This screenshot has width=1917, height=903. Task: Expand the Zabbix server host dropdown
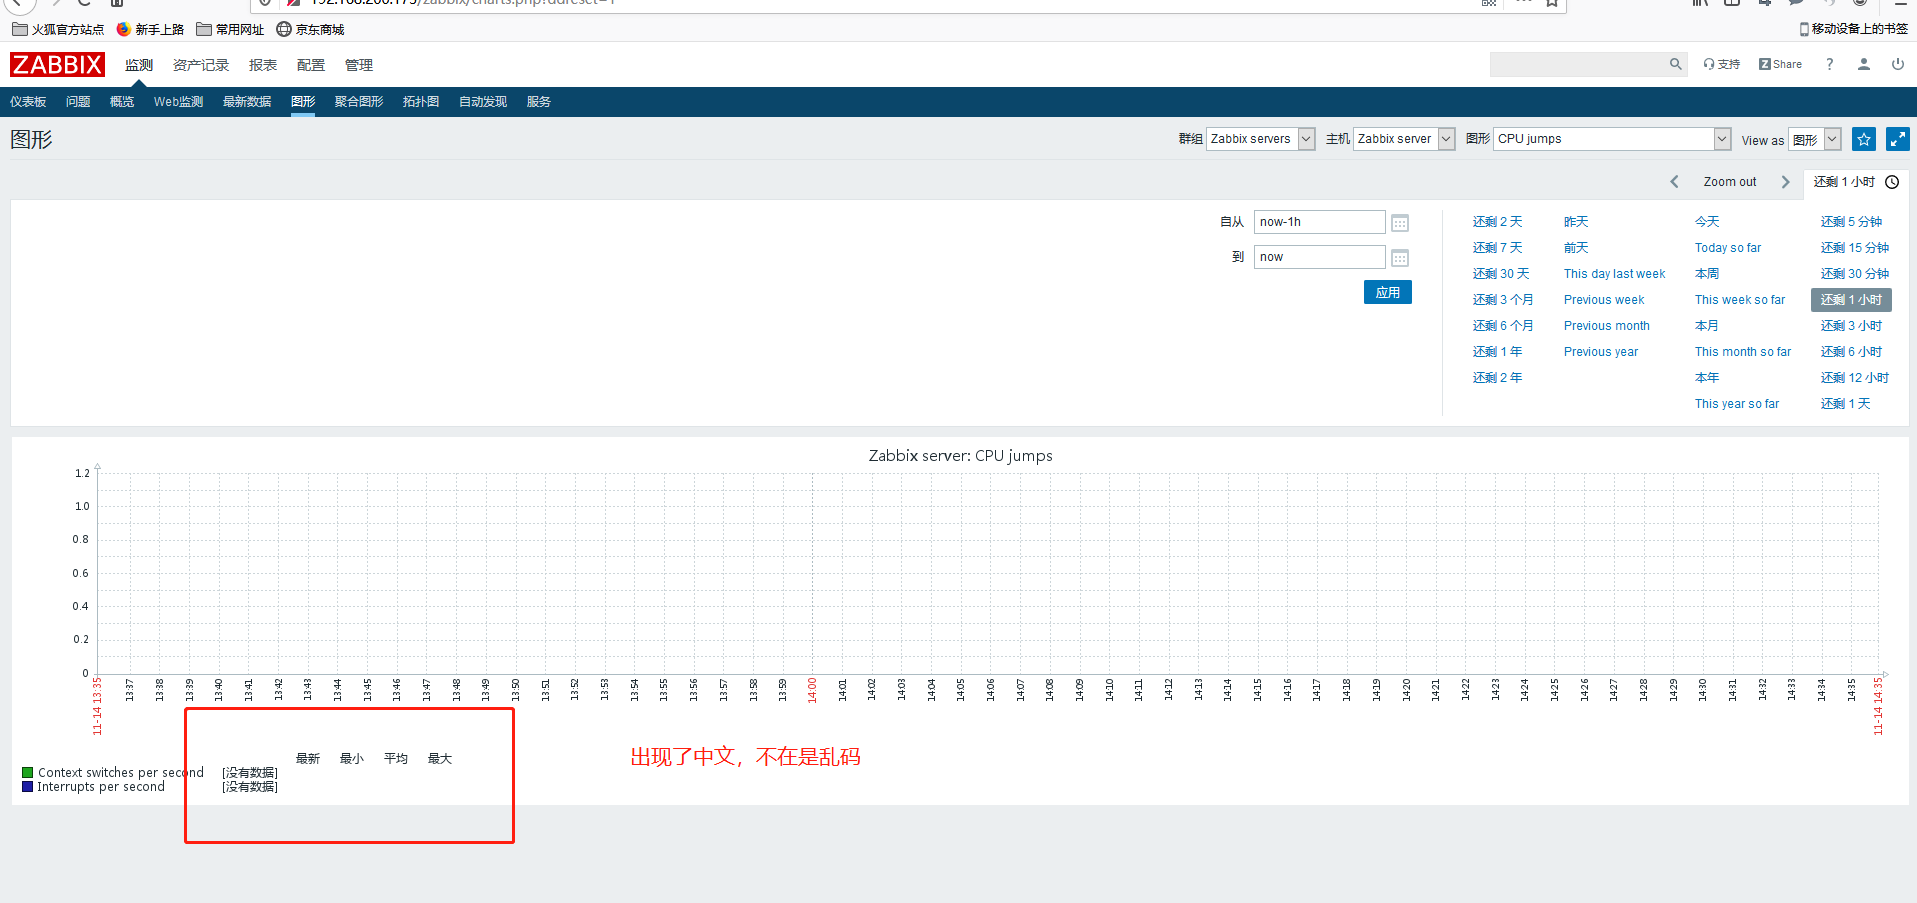(x=1446, y=139)
